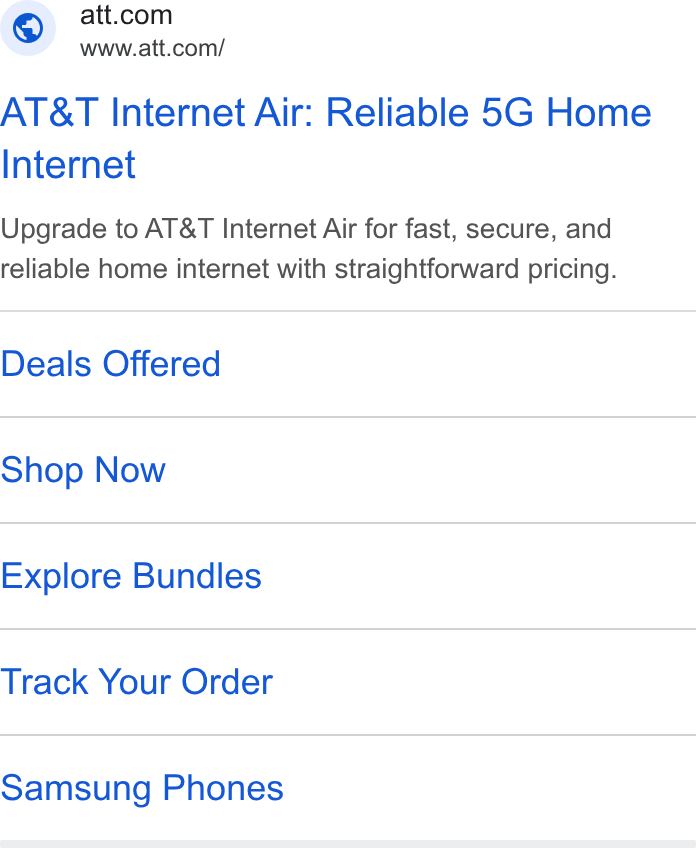This screenshot has height=848, width=696.
Task: Click the word "Now" in Shop Now
Action: (x=130, y=469)
